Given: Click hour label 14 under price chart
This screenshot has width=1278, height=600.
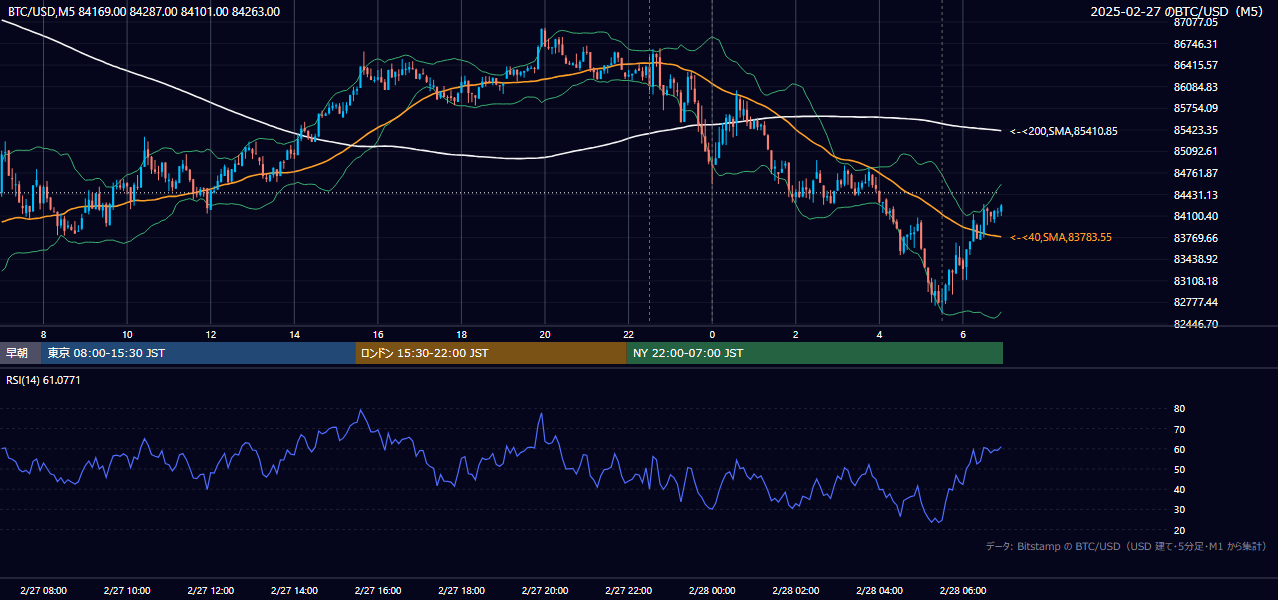Looking at the screenshot, I should click(294, 334).
